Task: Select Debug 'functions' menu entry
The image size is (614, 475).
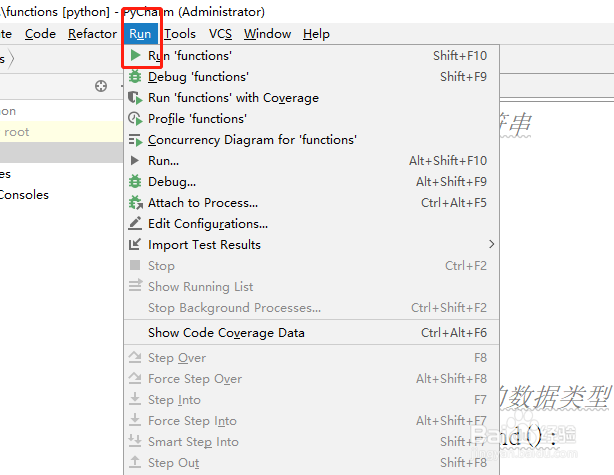Action: [311, 77]
